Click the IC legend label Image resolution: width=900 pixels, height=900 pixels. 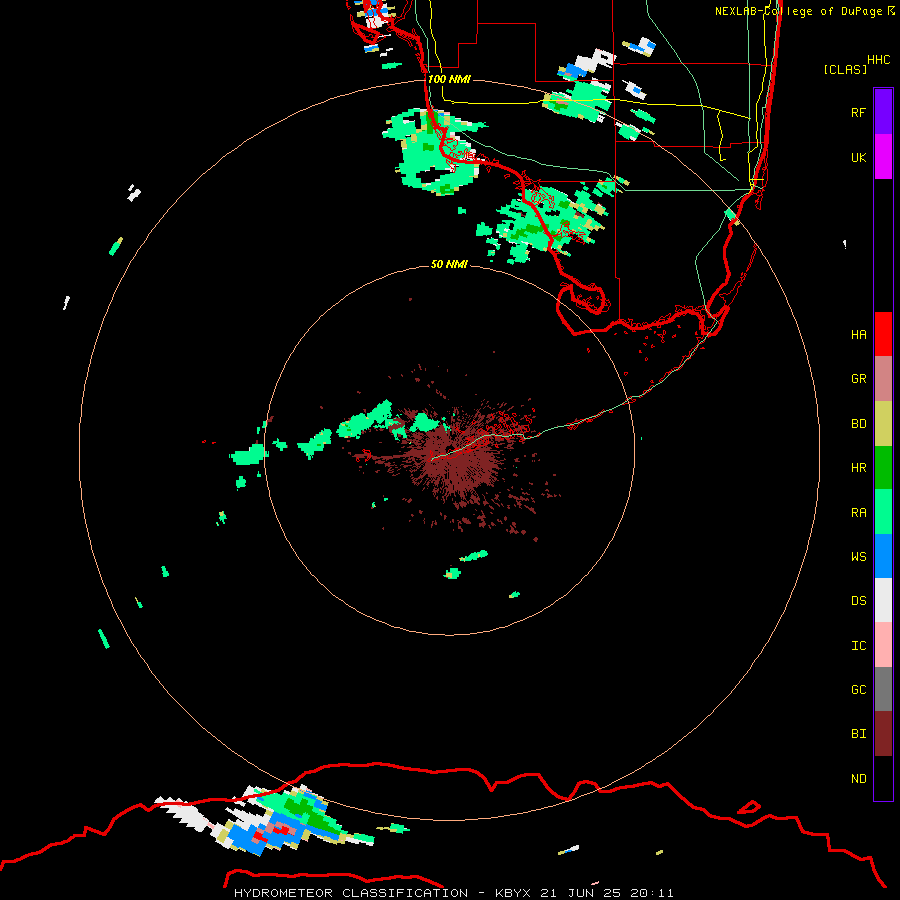[x=858, y=645]
